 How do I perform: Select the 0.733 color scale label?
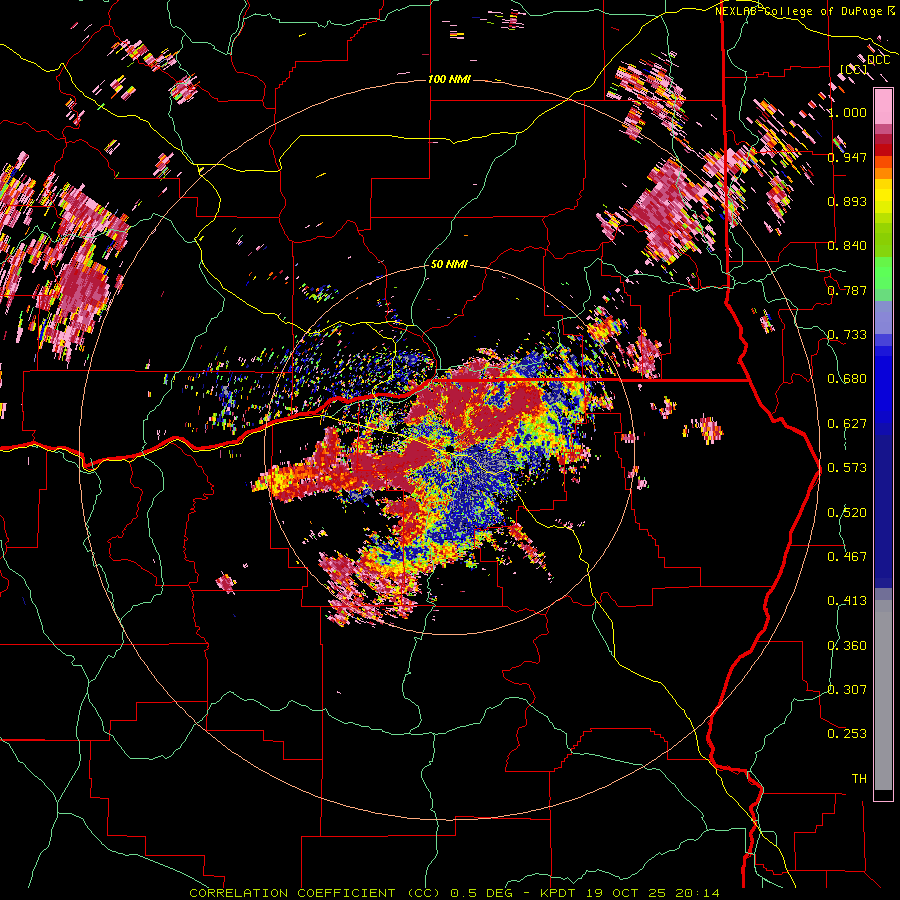pyautogui.click(x=847, y=335)
